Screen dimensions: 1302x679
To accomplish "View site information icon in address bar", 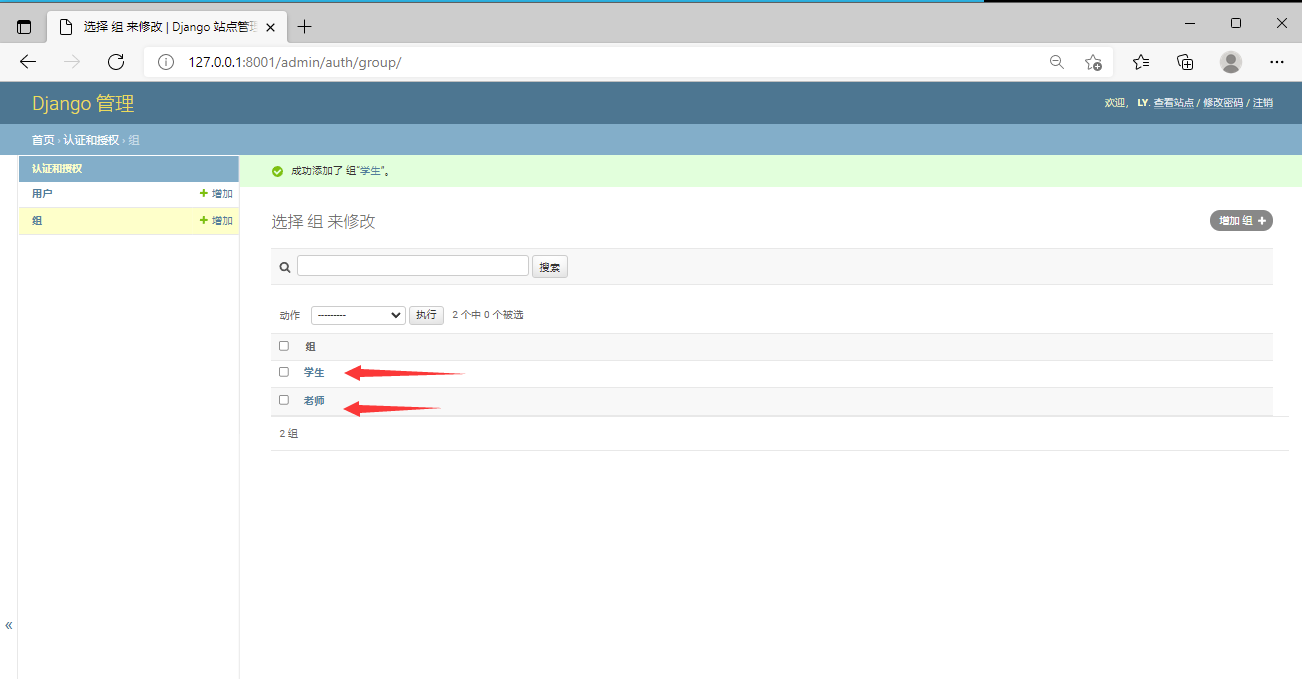I will 166,62.
